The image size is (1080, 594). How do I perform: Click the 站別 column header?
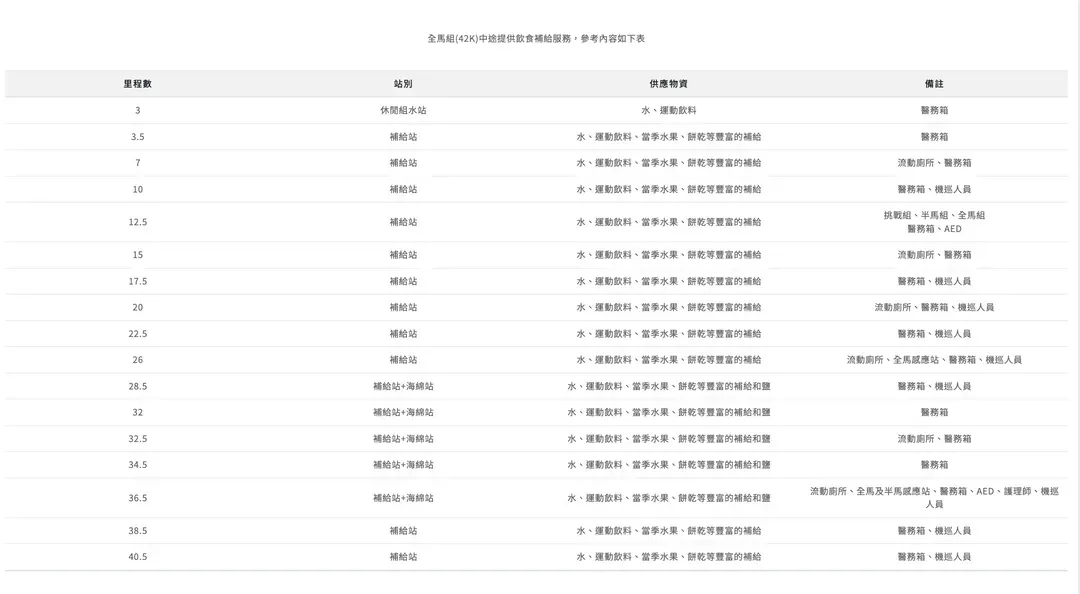403,84
